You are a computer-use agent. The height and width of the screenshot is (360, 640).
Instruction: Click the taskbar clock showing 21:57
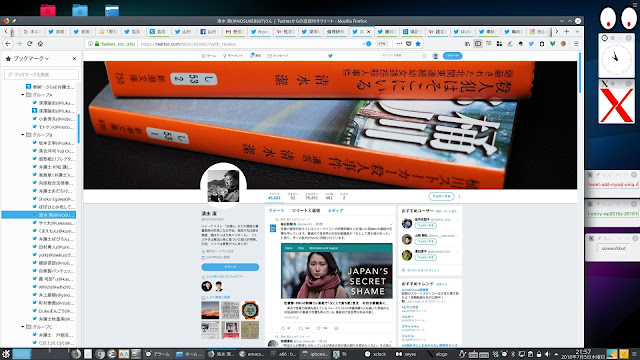pos(583,354)
